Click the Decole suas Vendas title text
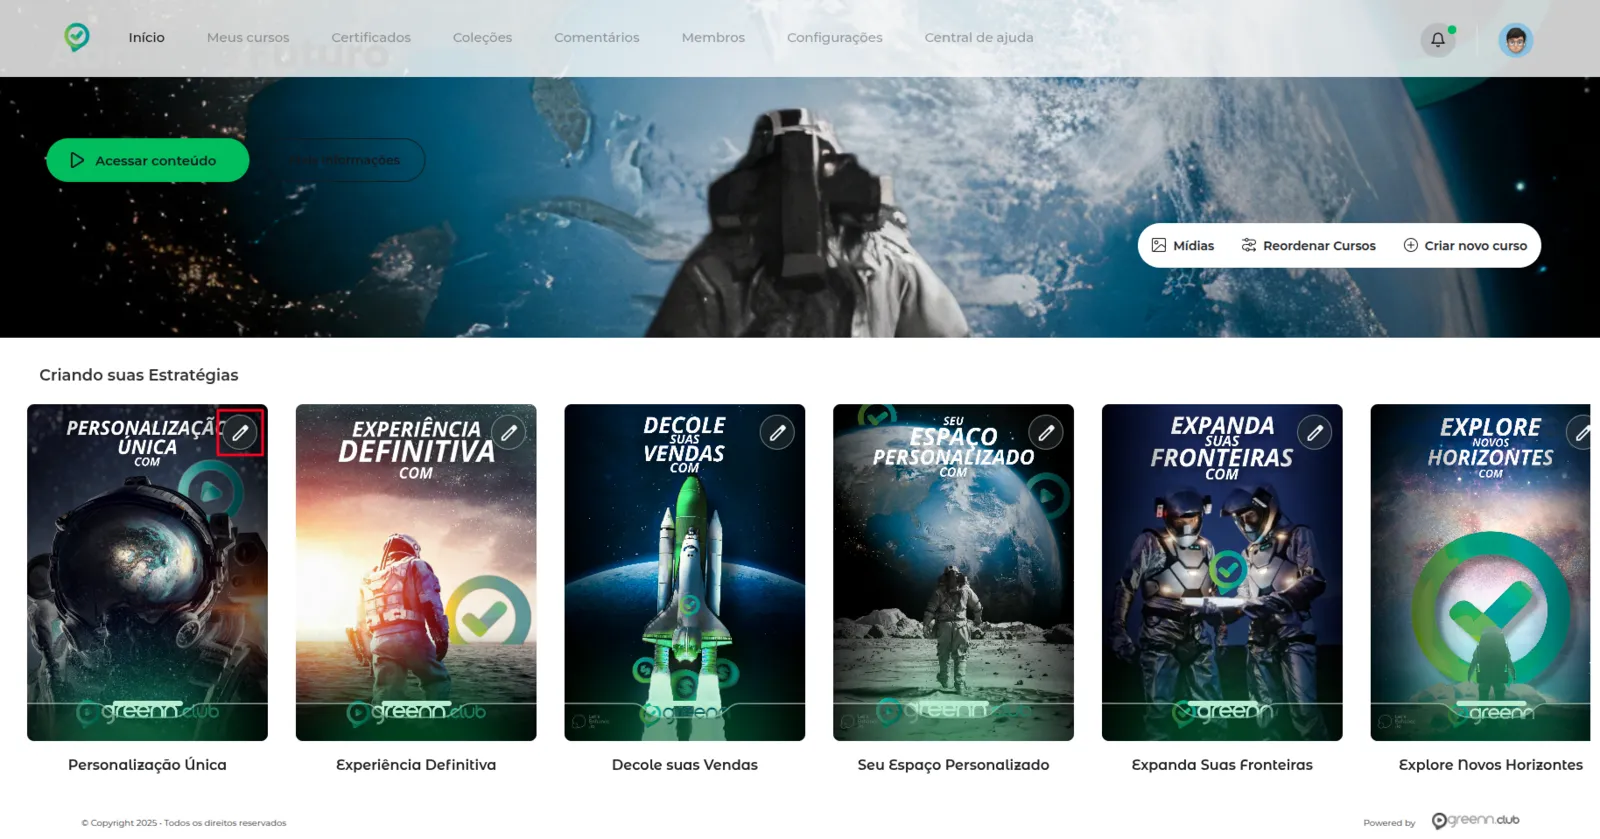The image size is (1600, 839). pyautogui.click(x=685, y=765)
